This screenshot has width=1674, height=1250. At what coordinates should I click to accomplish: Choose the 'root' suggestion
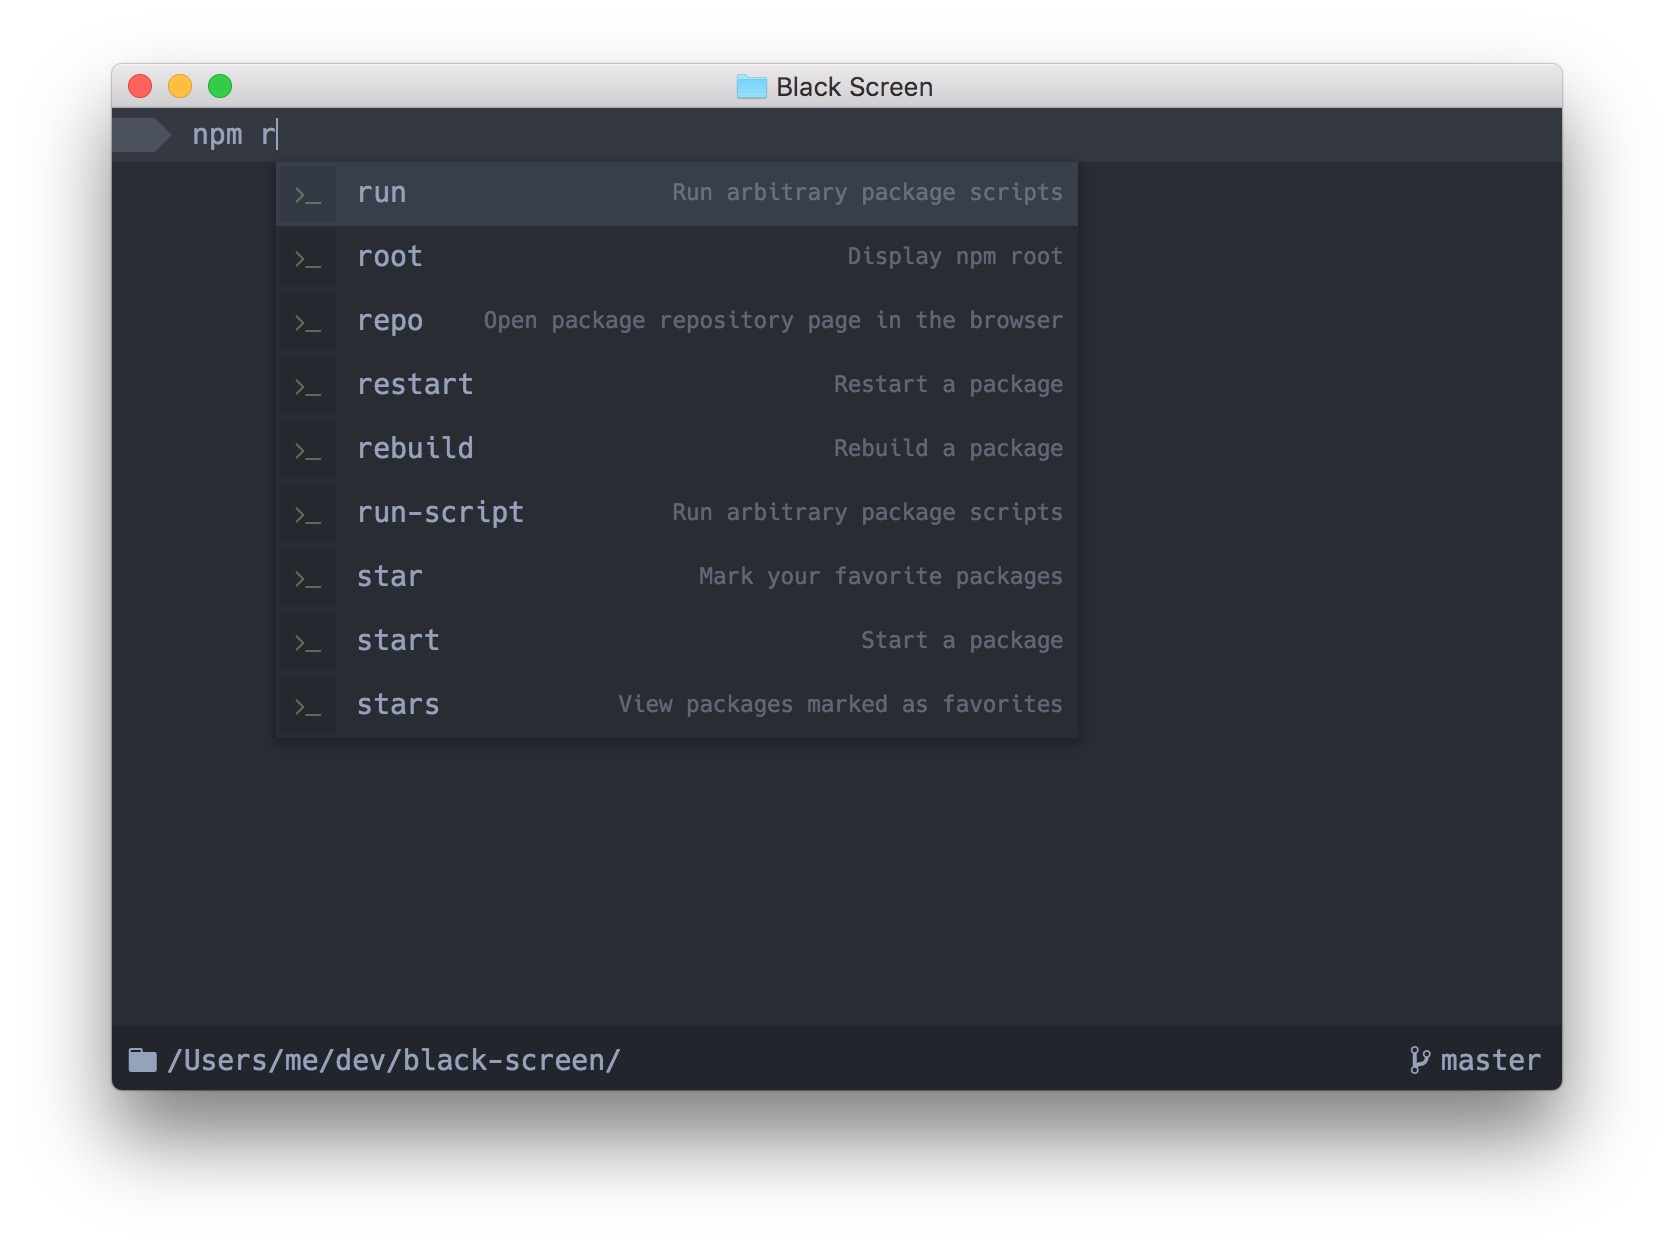click(x=677, y=257)
